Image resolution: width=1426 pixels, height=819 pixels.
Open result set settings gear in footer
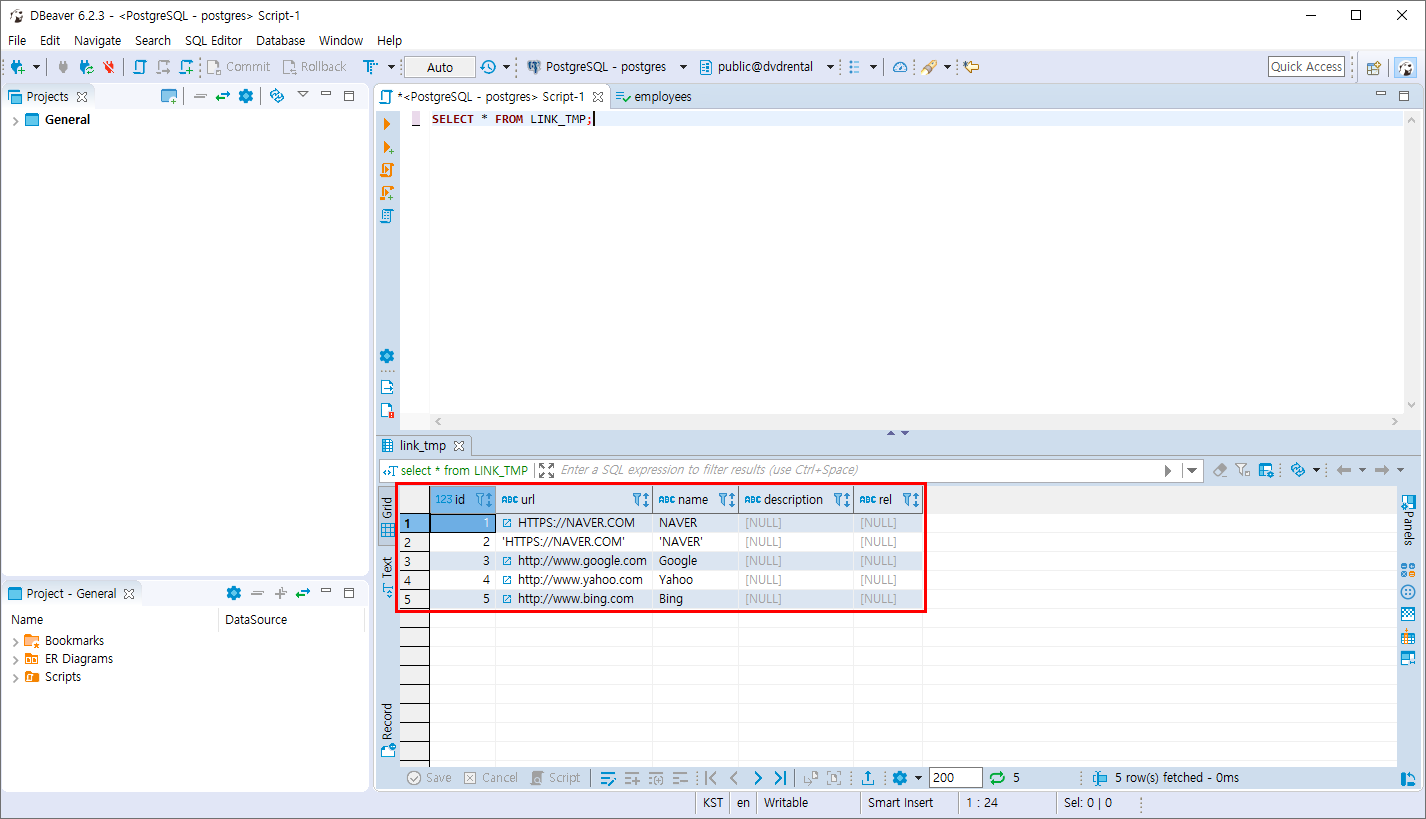(x=899, y=777)
